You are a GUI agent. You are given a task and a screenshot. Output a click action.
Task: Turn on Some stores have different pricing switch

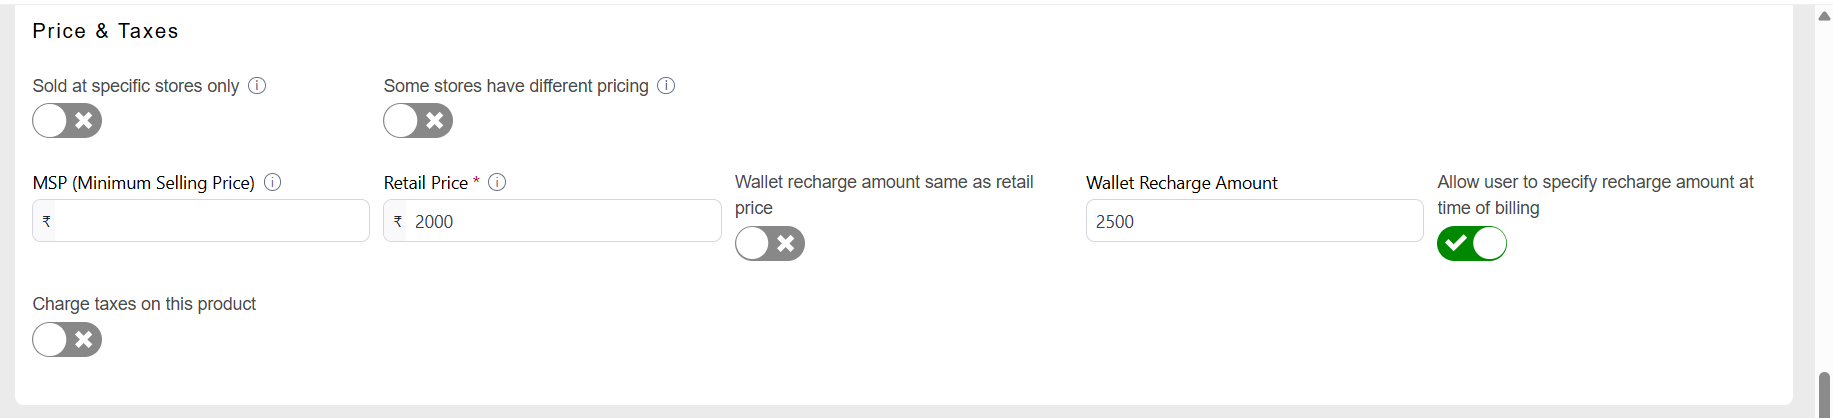pos(418,121)
